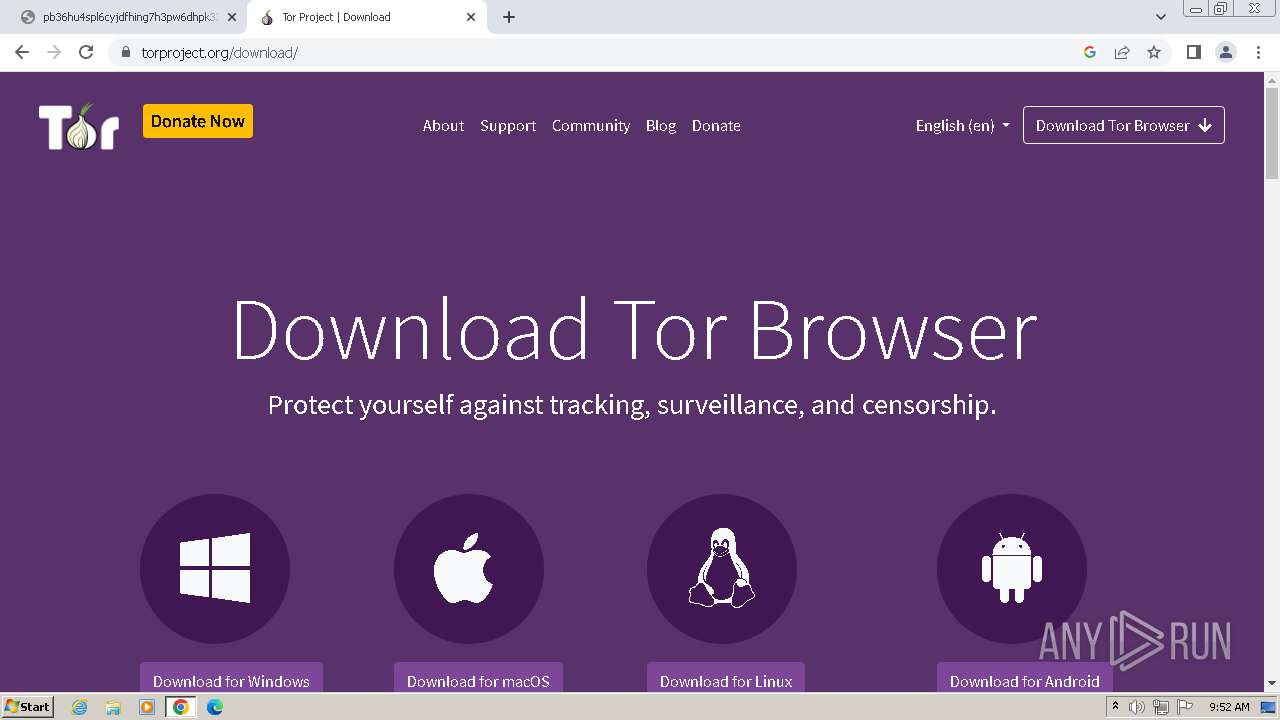This screenshot has width=1280, height=720.
Task: Click the yellow Donate Now button
Action: (x=198, y=121)
